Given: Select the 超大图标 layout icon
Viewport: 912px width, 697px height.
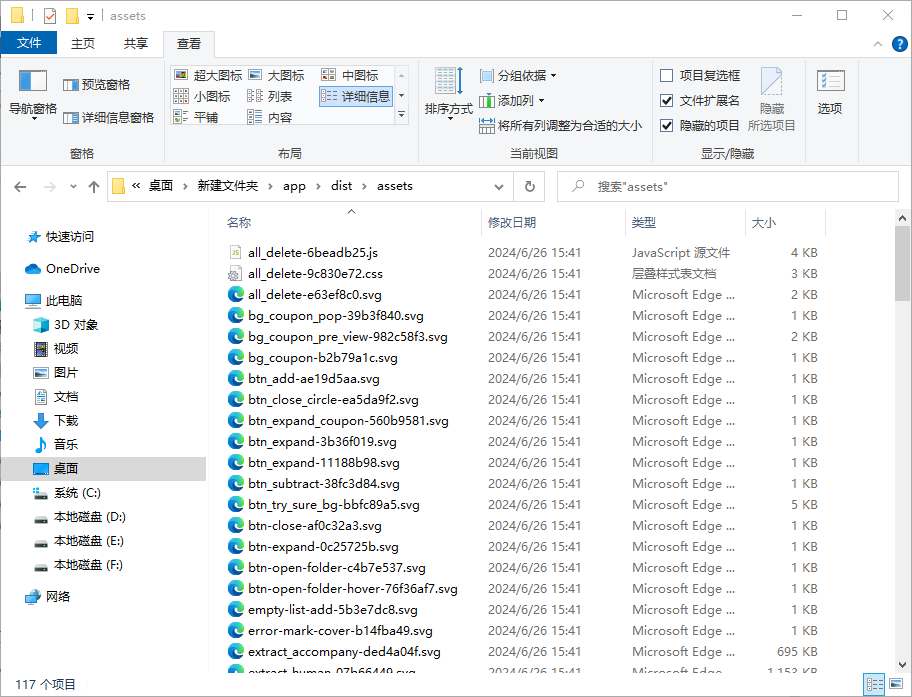Looking at the screenshot, I should (208, 75).
